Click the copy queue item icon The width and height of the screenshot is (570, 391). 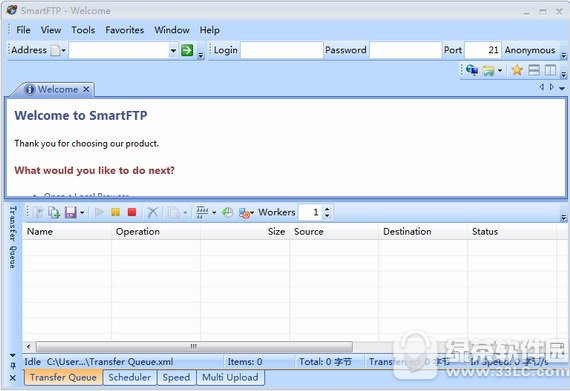coord(174,212)
